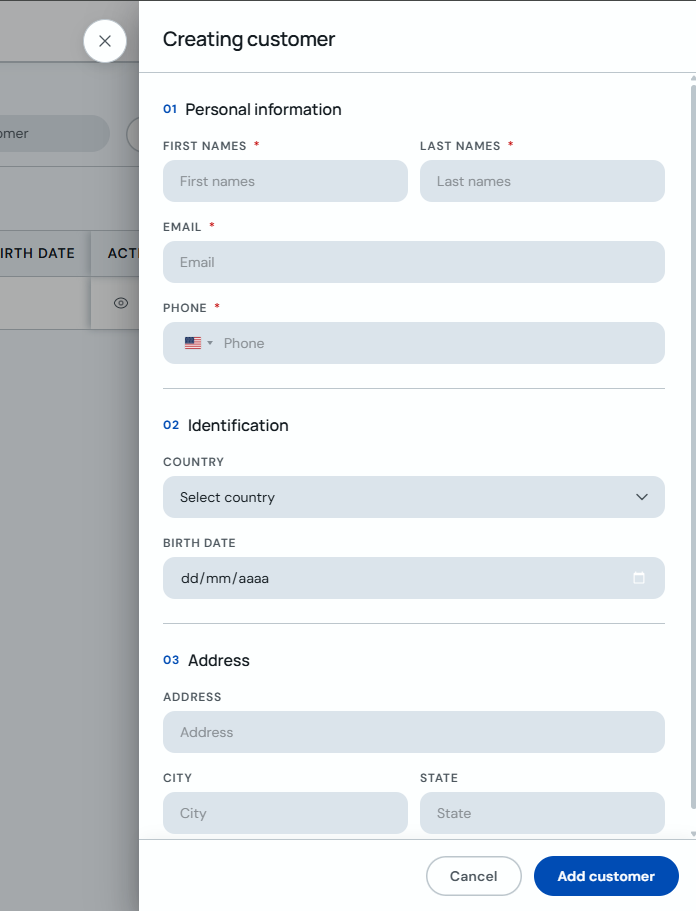Screen dimensions: 696x911
Task: Click the scrollbar down arrow
Action: click(693, 834)
